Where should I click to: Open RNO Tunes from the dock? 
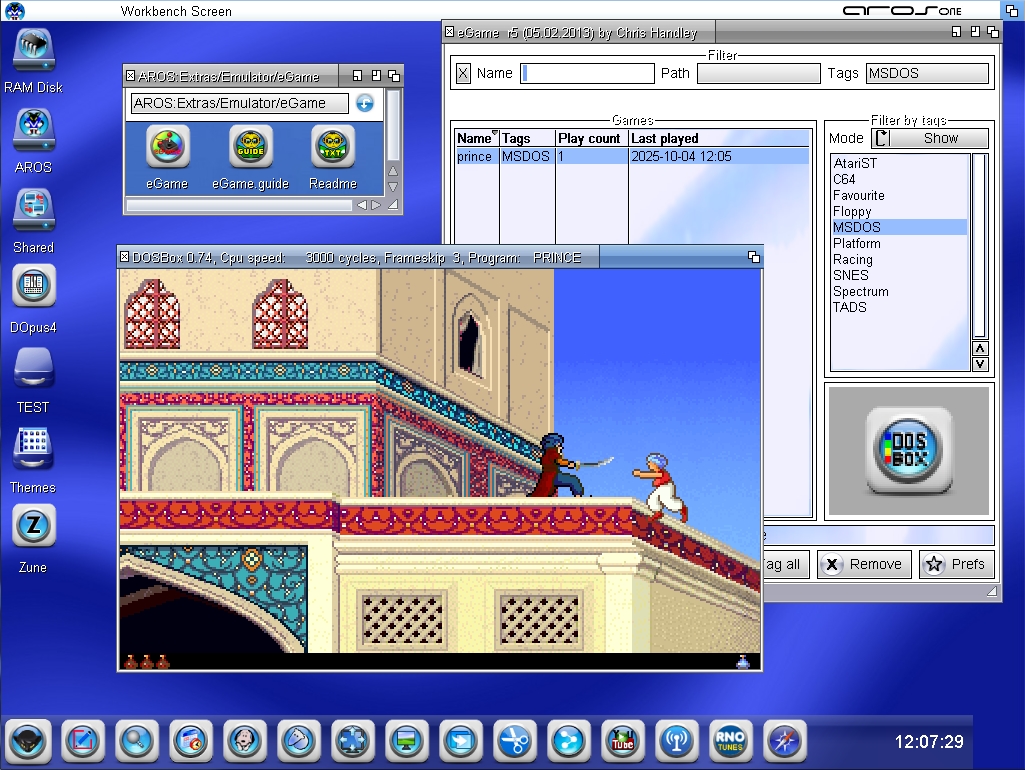coord(730,741)
